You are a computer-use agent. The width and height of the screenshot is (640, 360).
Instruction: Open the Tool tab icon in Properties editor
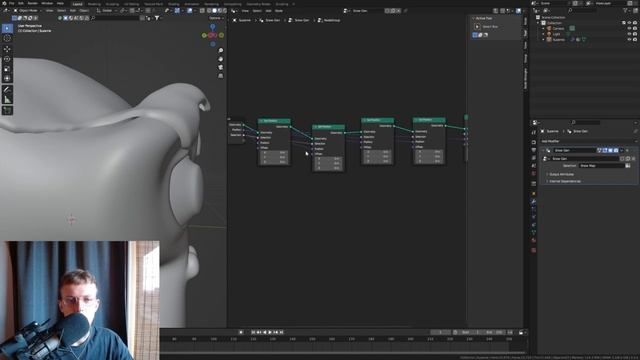pyautogui.click(x=533, y=132)
